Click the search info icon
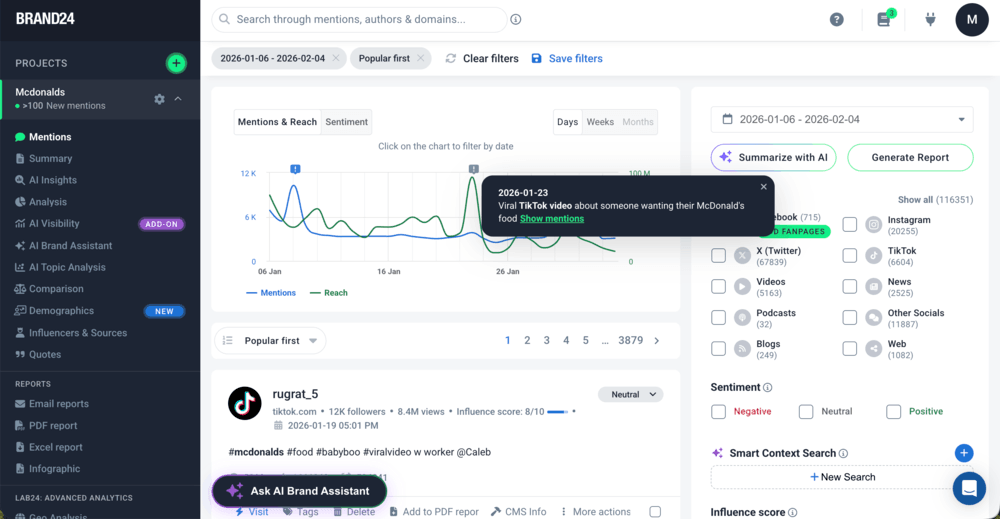 coord(516,19)
